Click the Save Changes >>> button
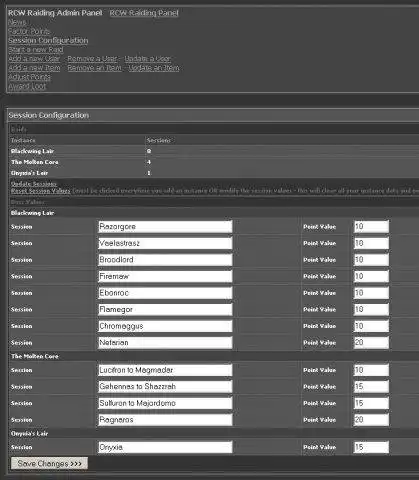 [49, 463]
